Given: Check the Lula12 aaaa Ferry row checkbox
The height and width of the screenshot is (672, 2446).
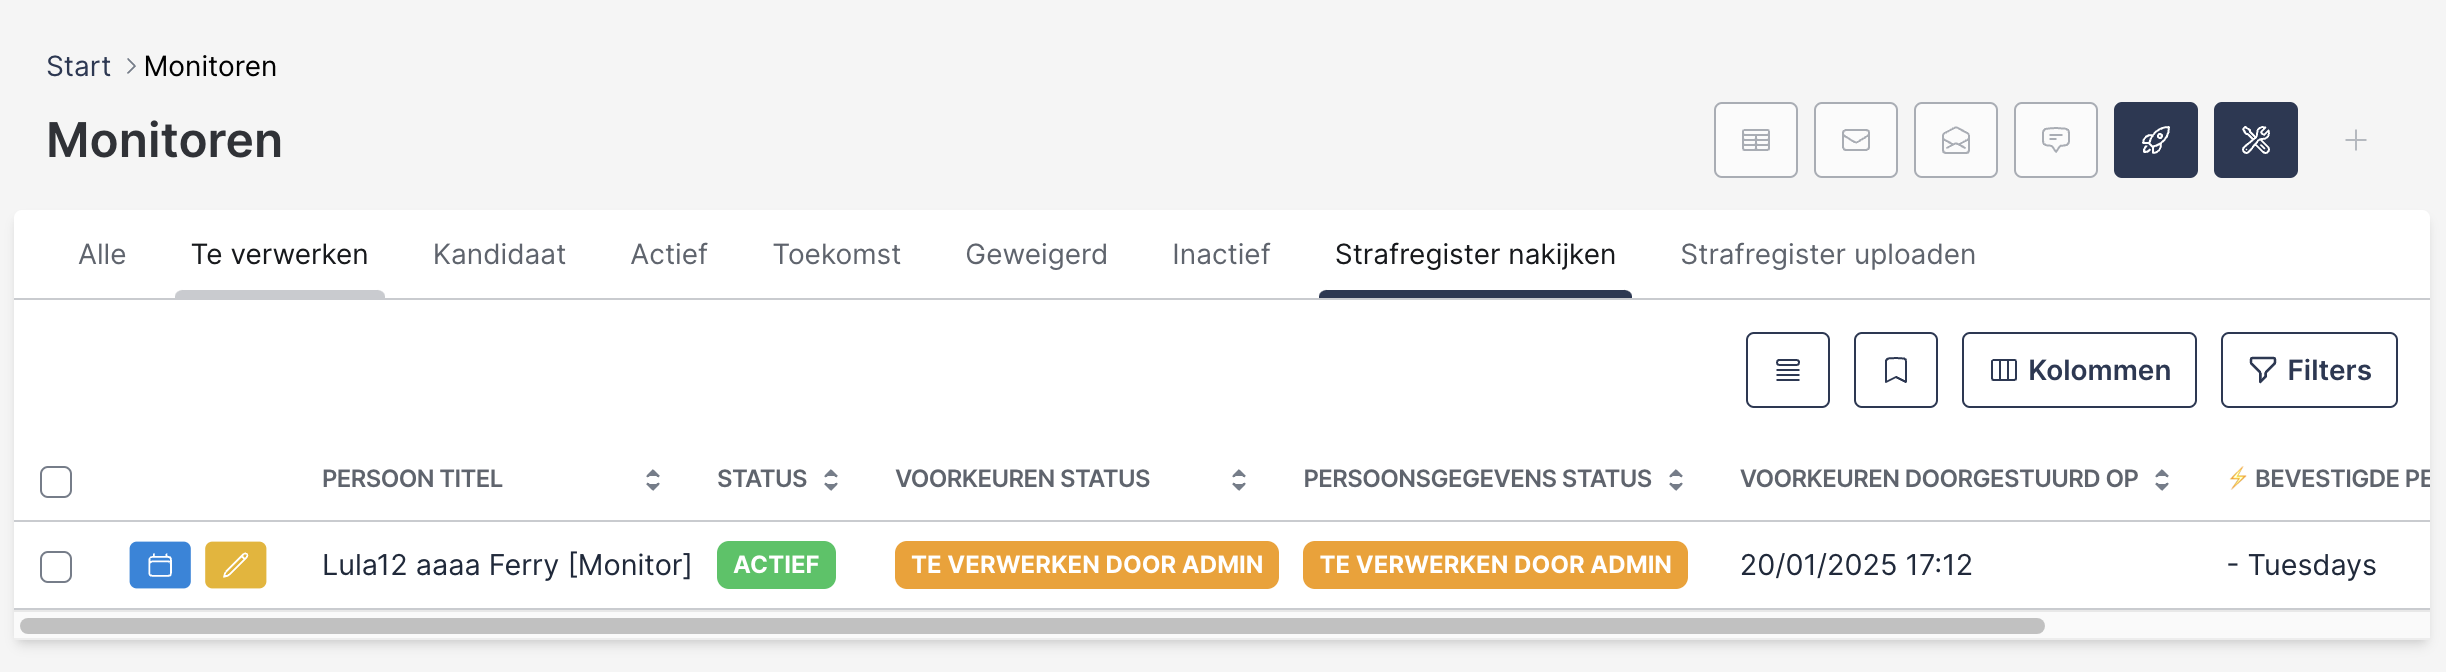Looking at the screenshot, I should [56, 566].
